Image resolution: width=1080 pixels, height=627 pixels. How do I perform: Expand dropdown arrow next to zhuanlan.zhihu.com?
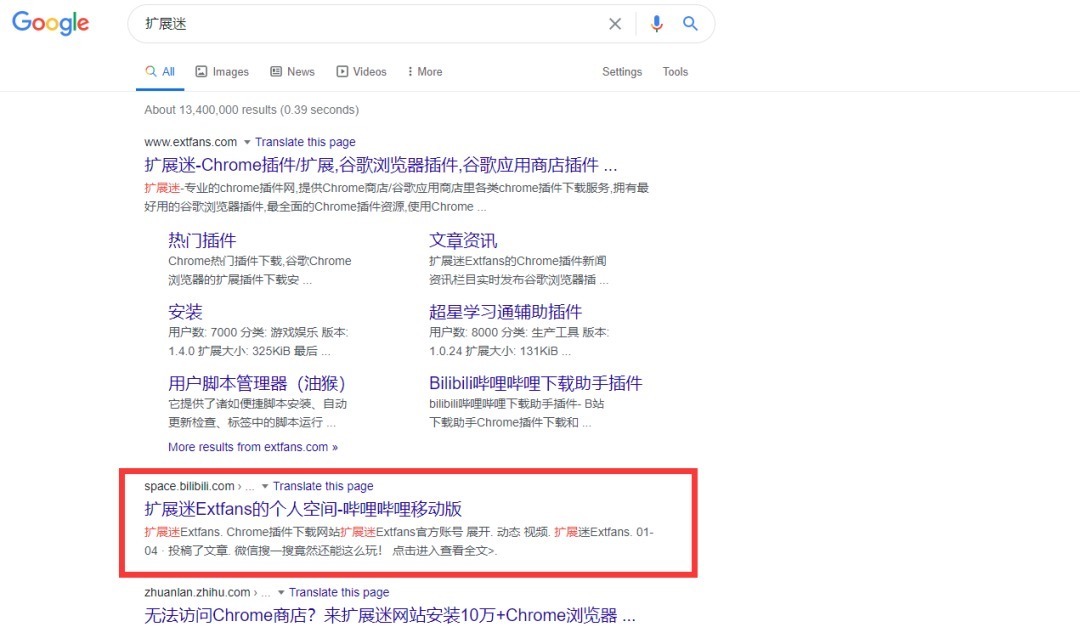coord(281,593)
